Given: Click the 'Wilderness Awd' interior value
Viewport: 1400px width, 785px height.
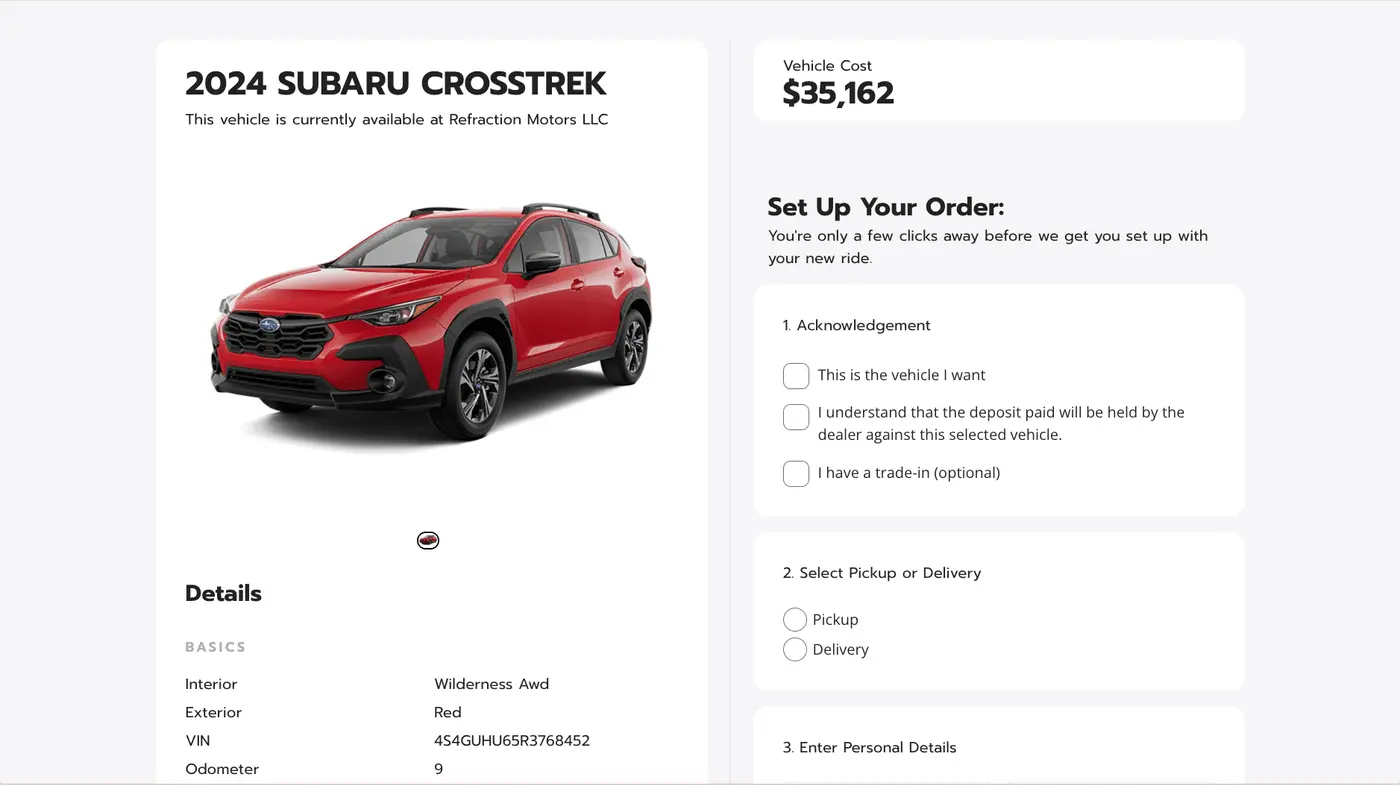Looking at the screenshot, I should pyautogui.click(x=491, y=684).
